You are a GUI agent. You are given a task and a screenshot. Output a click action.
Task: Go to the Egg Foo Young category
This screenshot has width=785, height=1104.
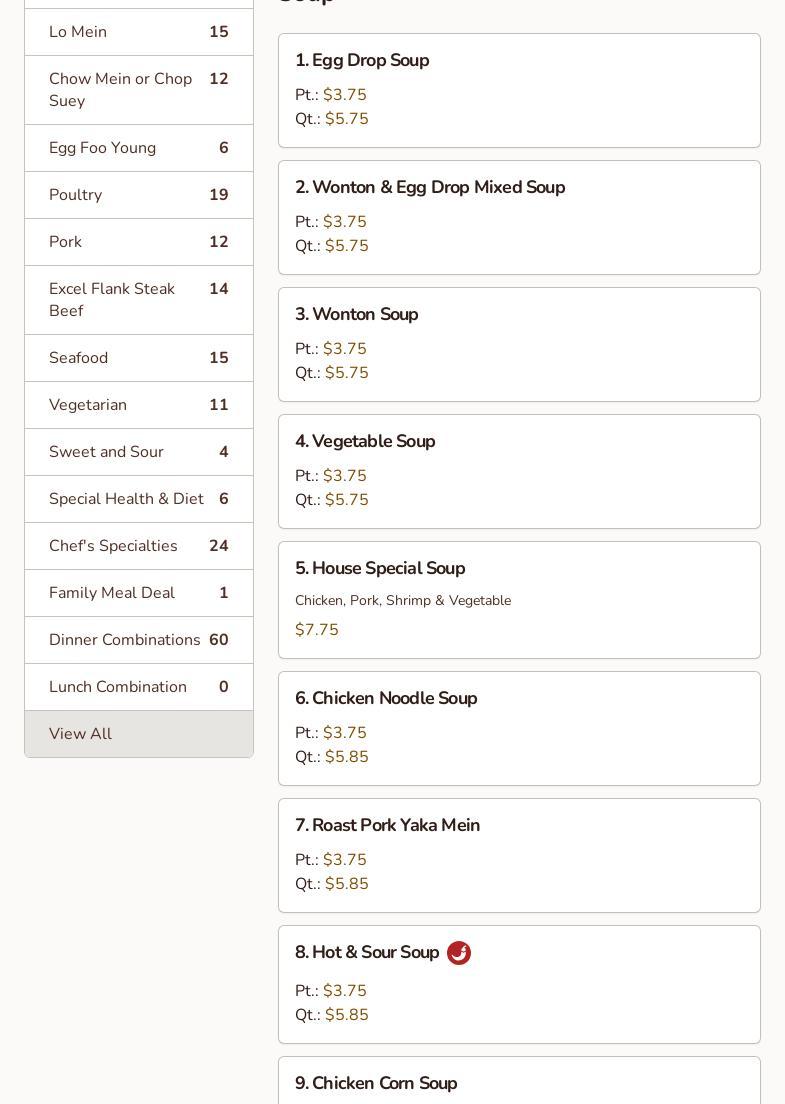138,148
